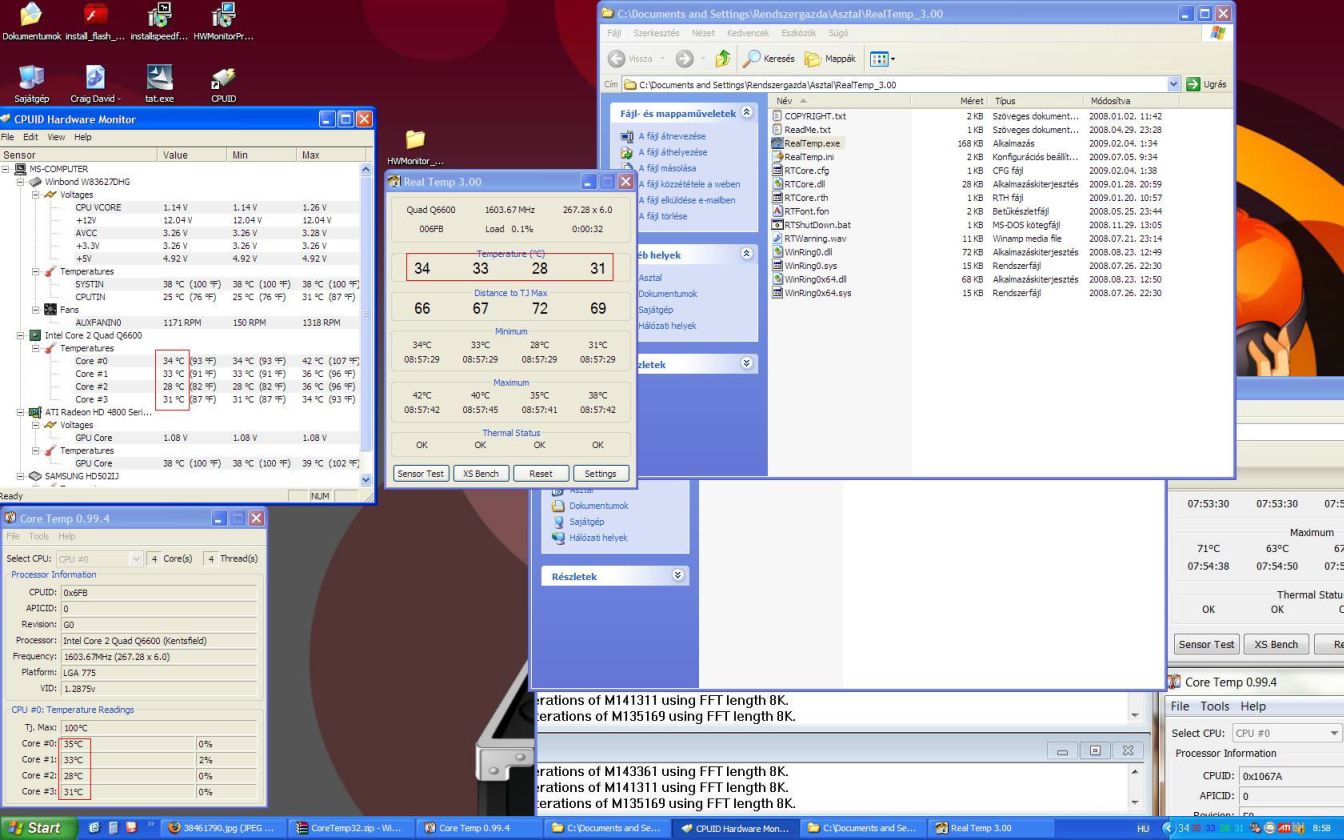Open Edit menu in CPUID Hardware Monitor
The image size is (1344, 840).
[x=31, y=137]
